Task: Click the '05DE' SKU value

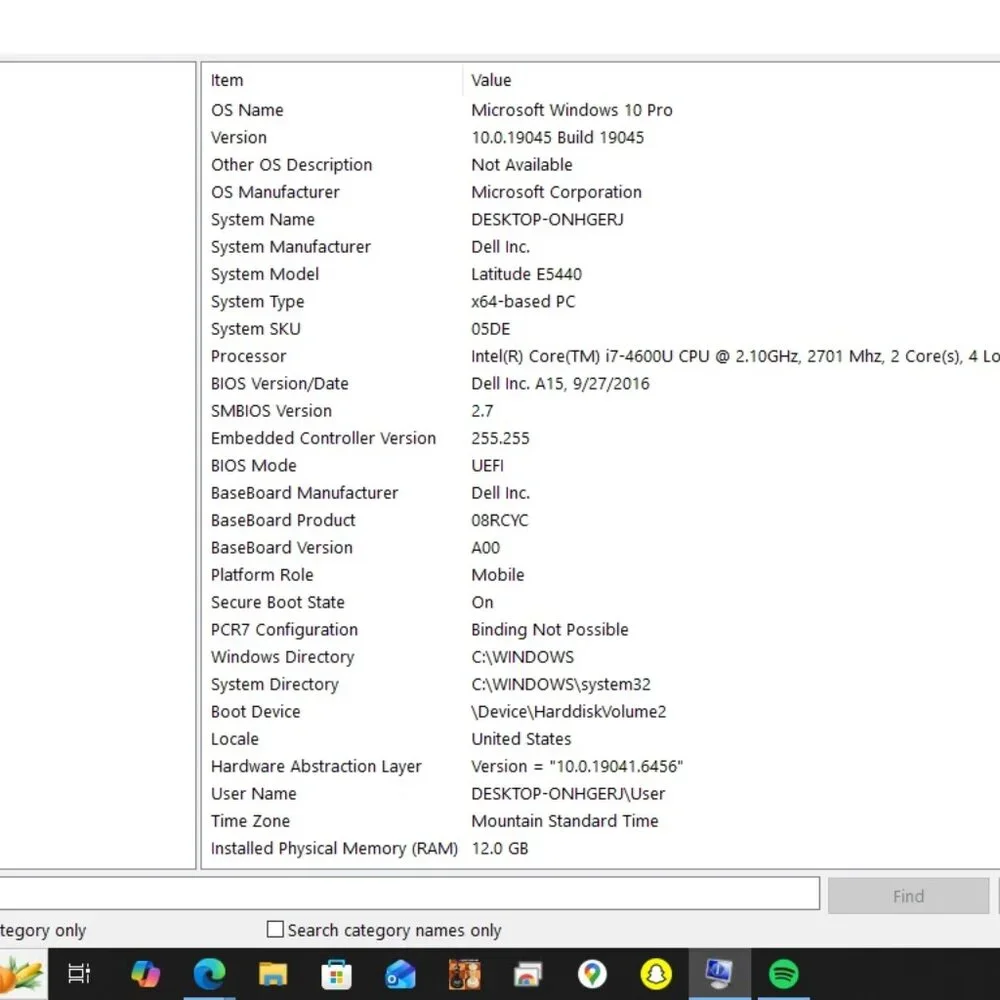Action: 491,330
